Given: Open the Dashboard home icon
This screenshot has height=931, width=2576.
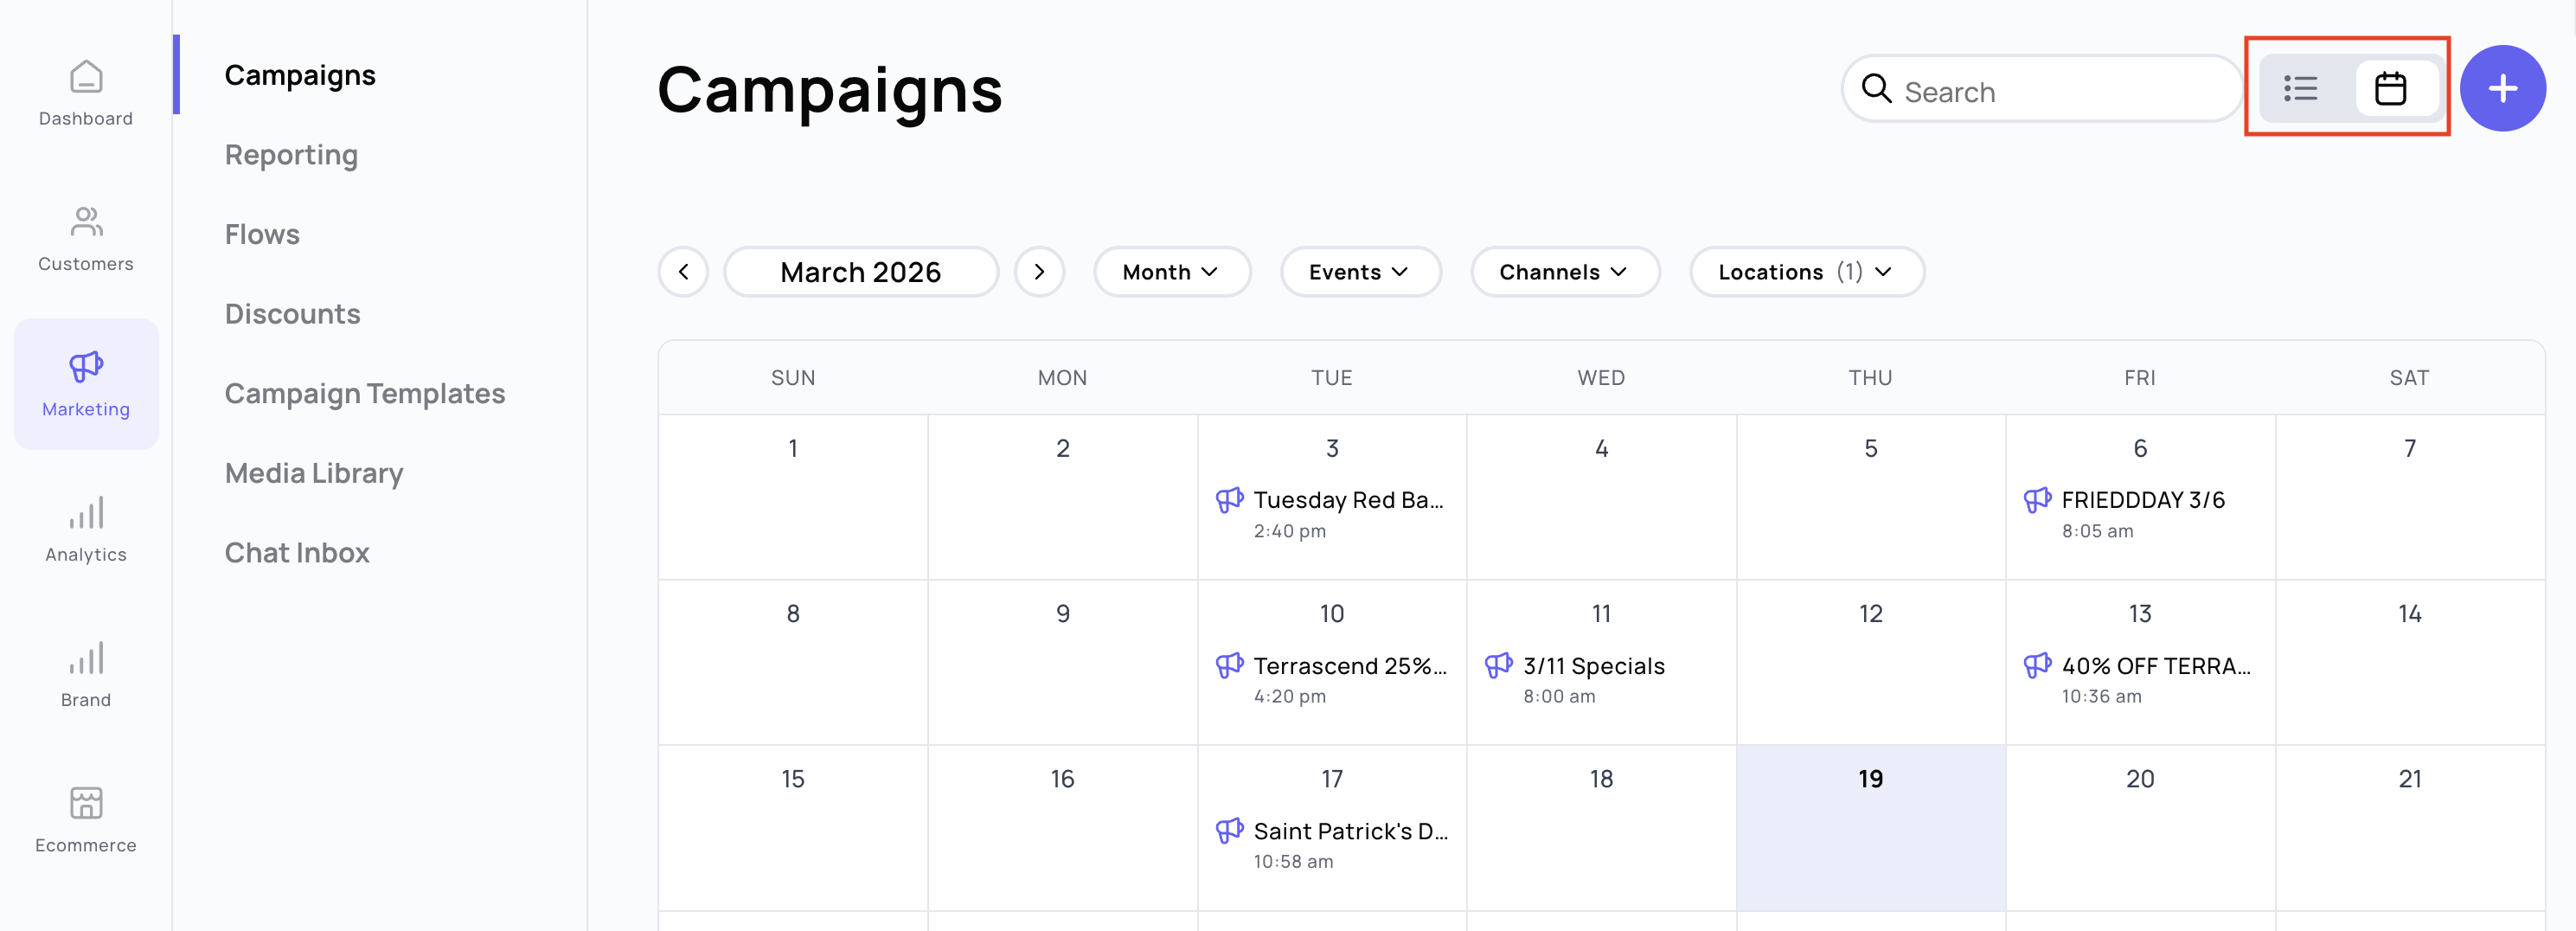Looking at the screenshot, I should point(86,78).
